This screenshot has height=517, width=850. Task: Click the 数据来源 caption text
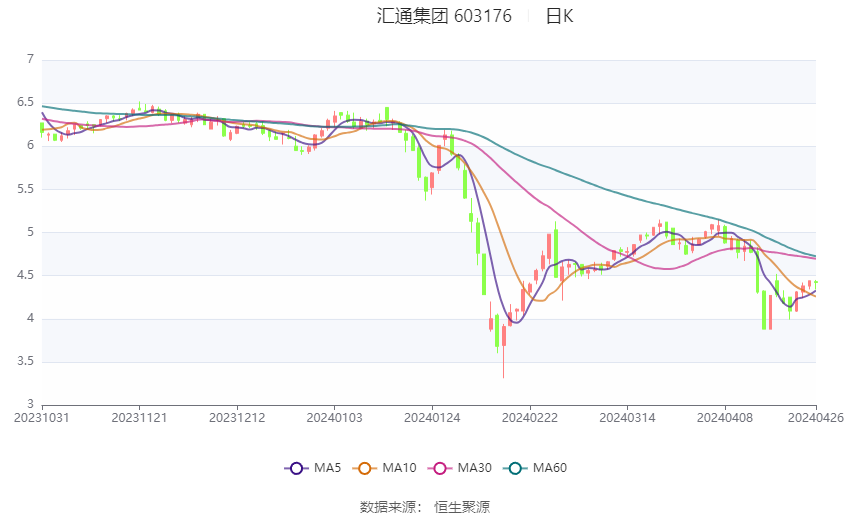[x=388, y=507]
